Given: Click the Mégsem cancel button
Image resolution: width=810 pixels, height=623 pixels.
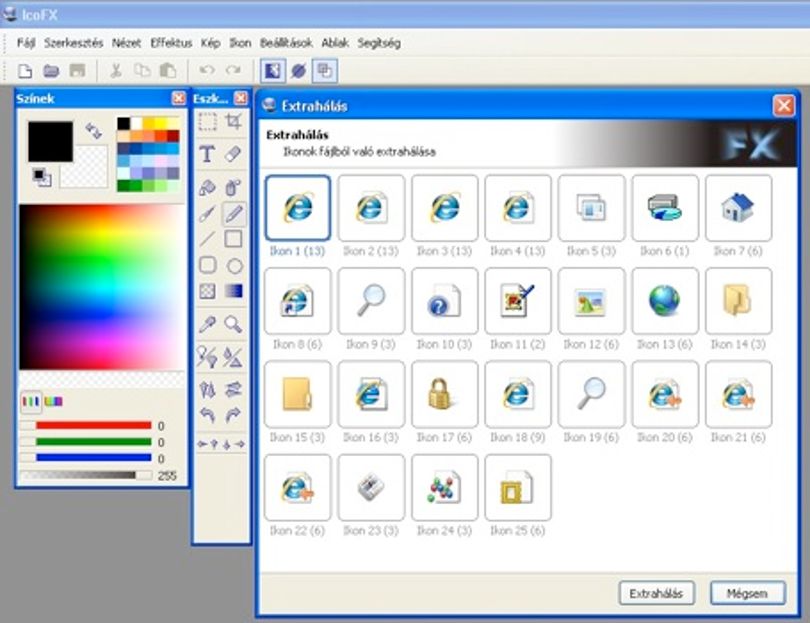Looking at the screenshot, I should click(747, 593).
